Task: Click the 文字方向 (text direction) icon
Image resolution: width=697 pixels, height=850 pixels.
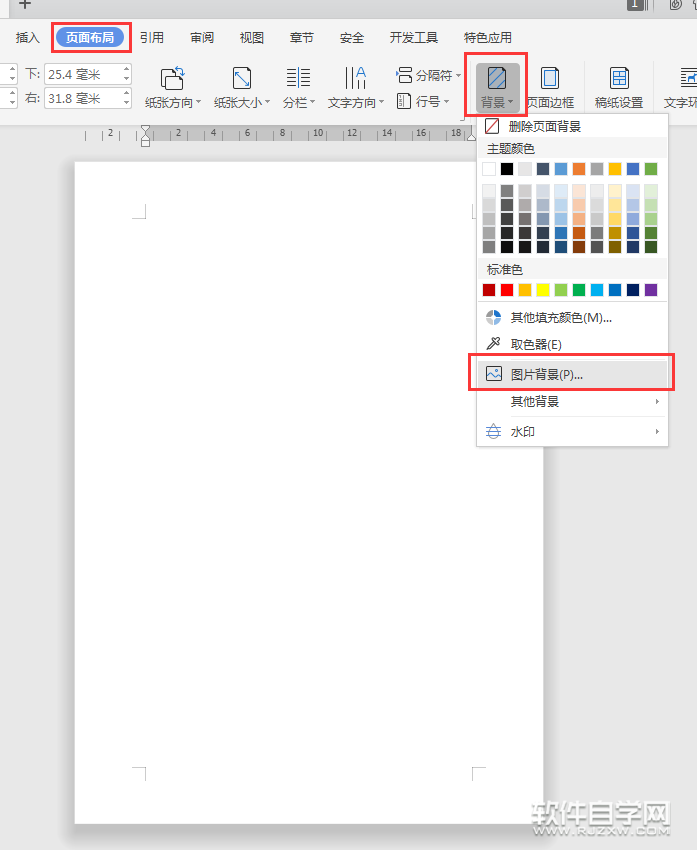Action: click(x=355, y=79)
